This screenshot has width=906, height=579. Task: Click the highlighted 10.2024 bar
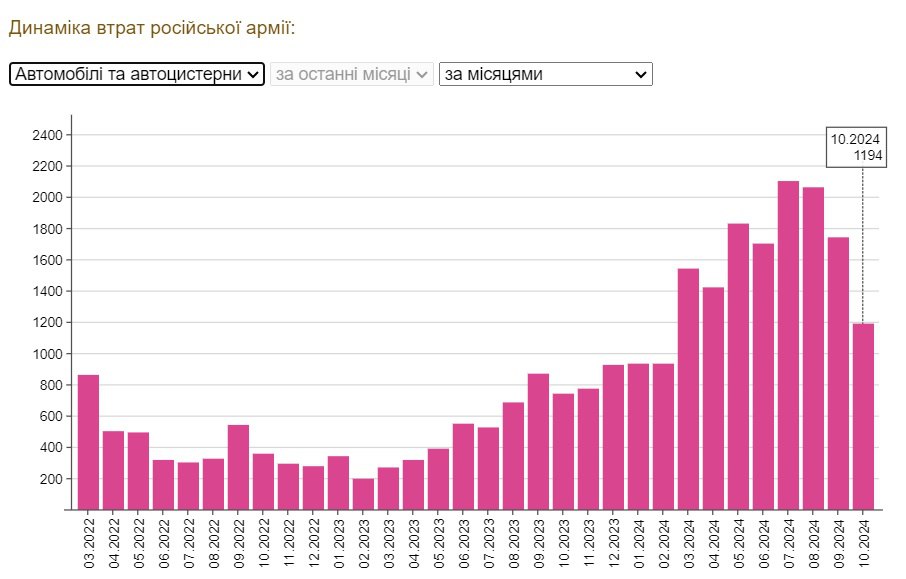point(863,417)
